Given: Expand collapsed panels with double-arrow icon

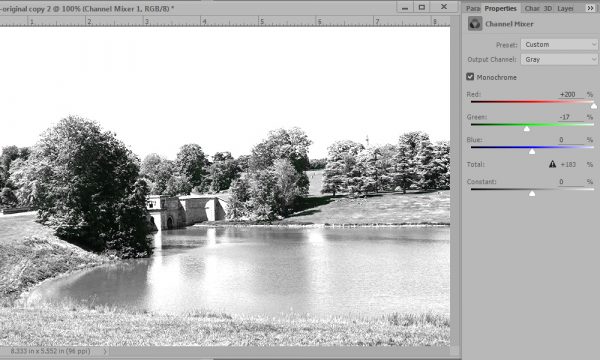Looking at the screenshot, I should tap(590, 8).
